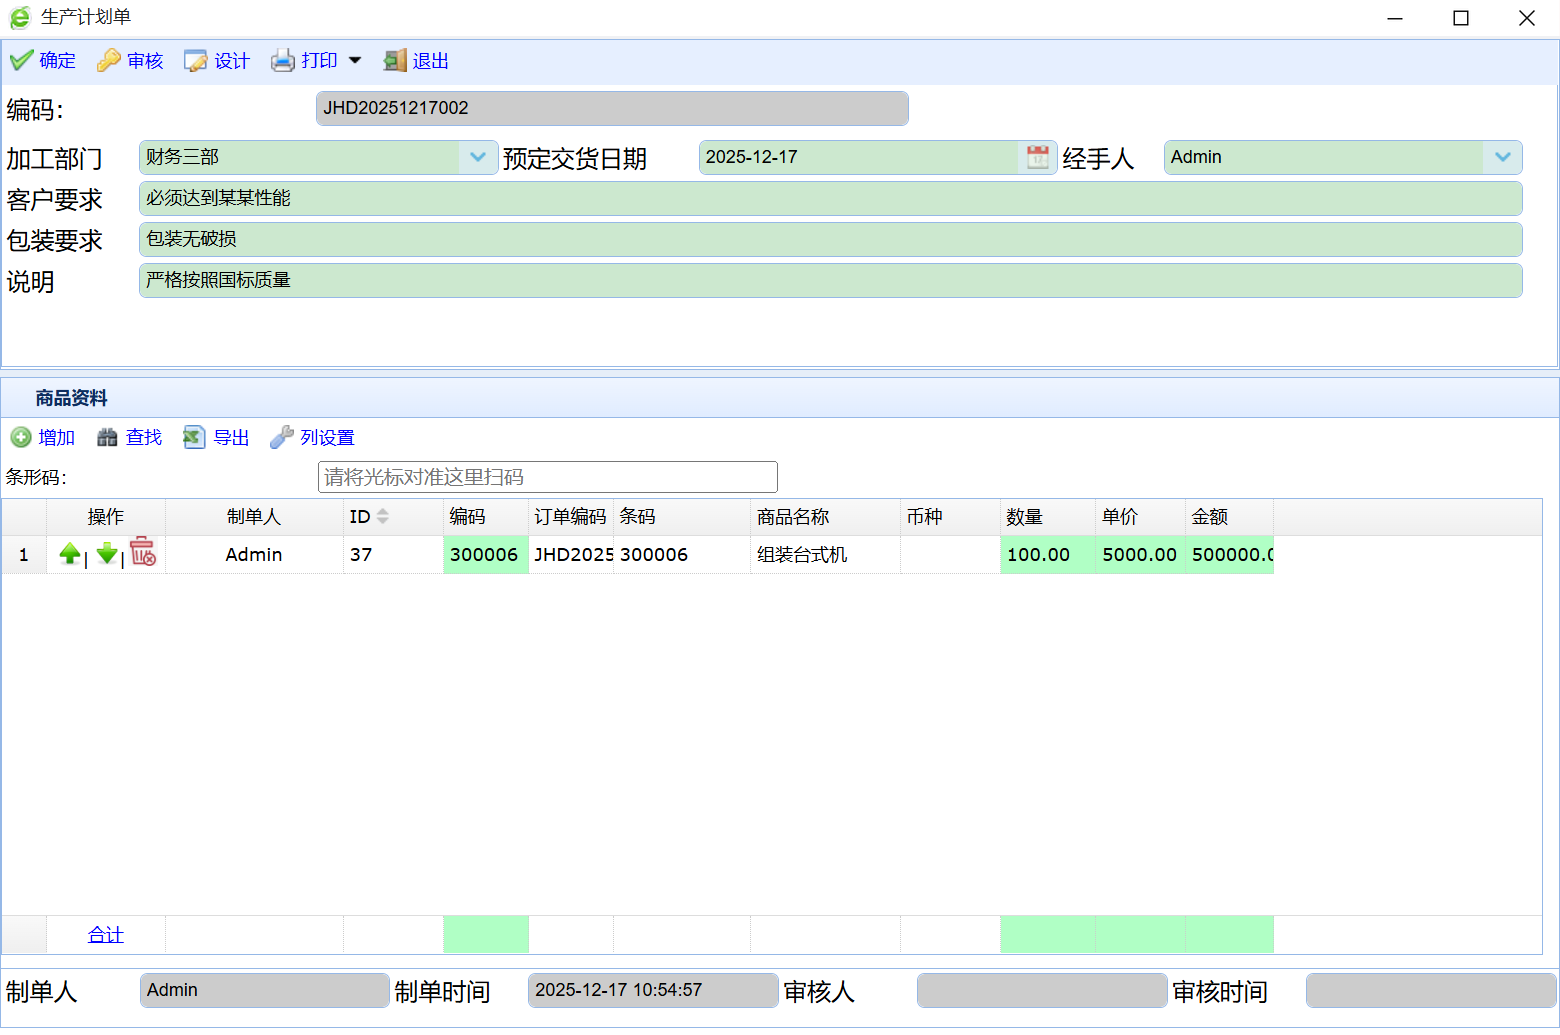Click the 客户要求 text field
The height and width of the screenshot is (1035, 1560).
point(830,198)
